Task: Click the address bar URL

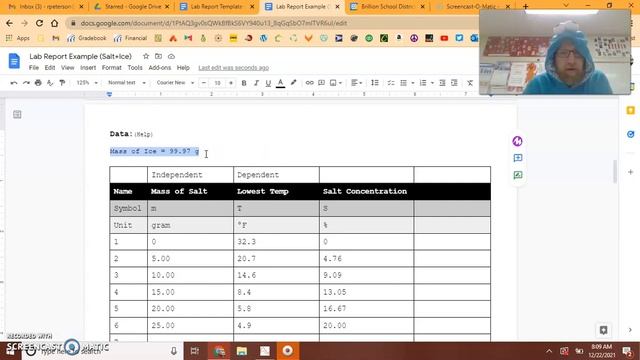Action: click(214, 23)
